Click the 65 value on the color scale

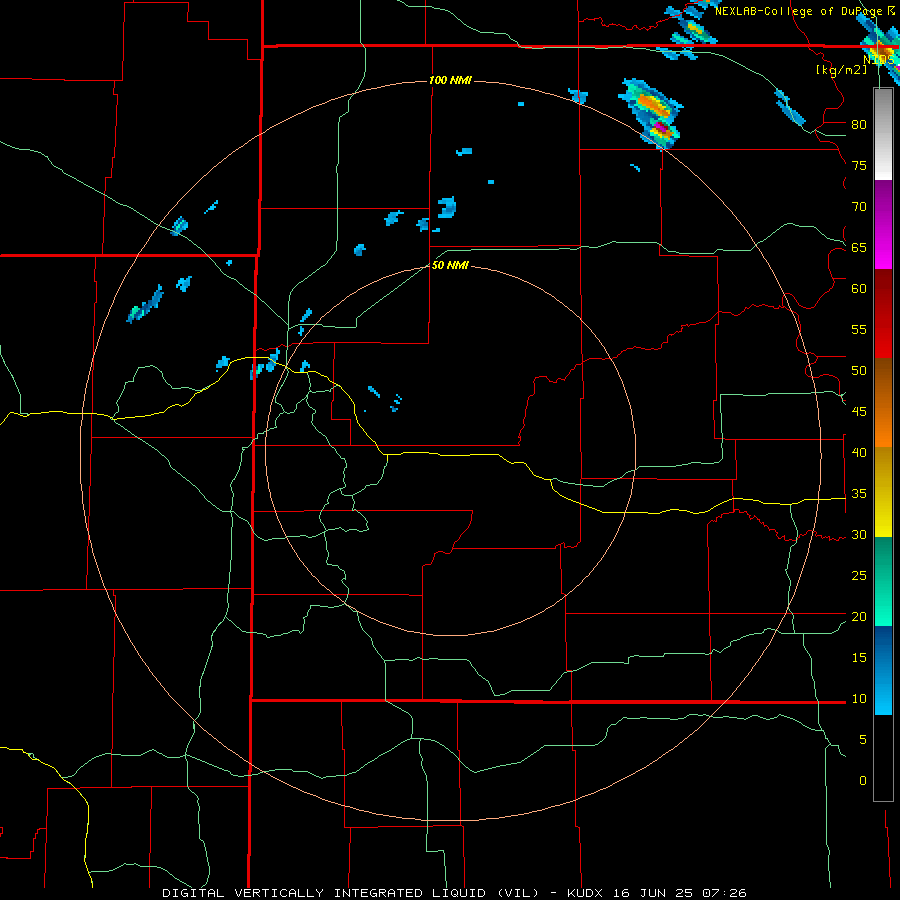click(859, 247)
